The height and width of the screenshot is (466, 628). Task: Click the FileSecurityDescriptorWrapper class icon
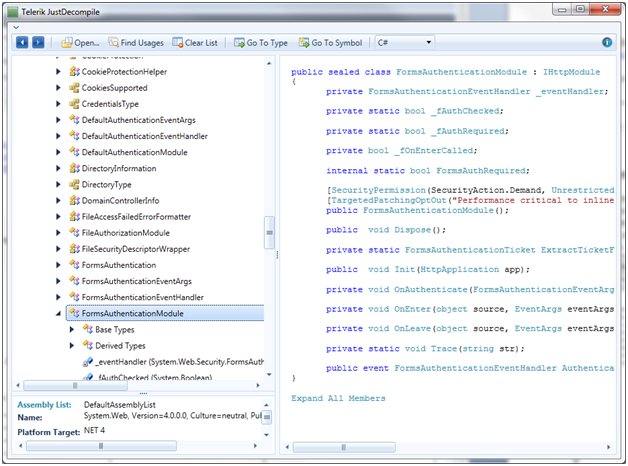(x=74, y=249)
